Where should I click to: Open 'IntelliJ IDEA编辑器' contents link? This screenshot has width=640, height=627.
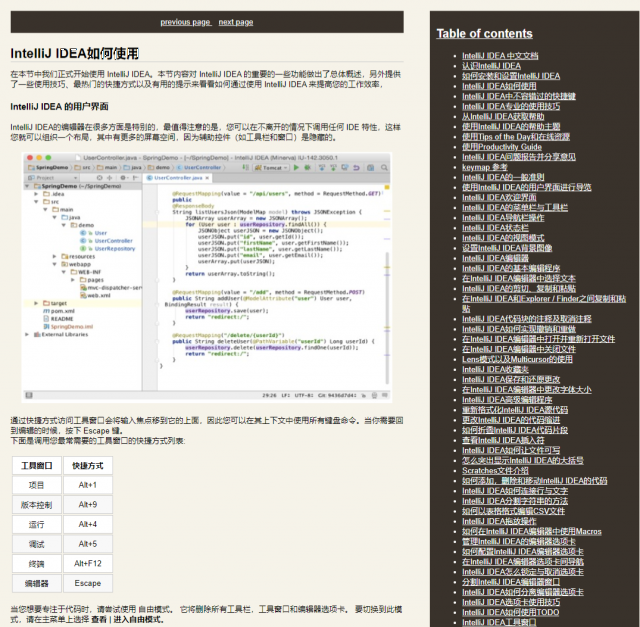click(495, 258)
